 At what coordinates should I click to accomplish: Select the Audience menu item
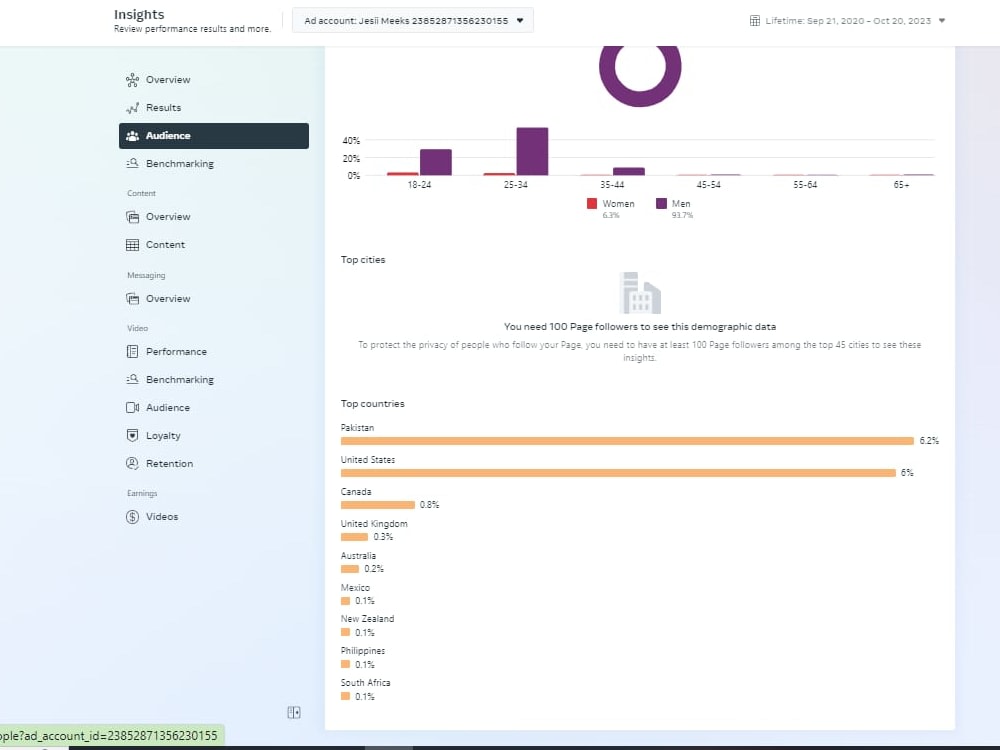[x=214, y=136]
